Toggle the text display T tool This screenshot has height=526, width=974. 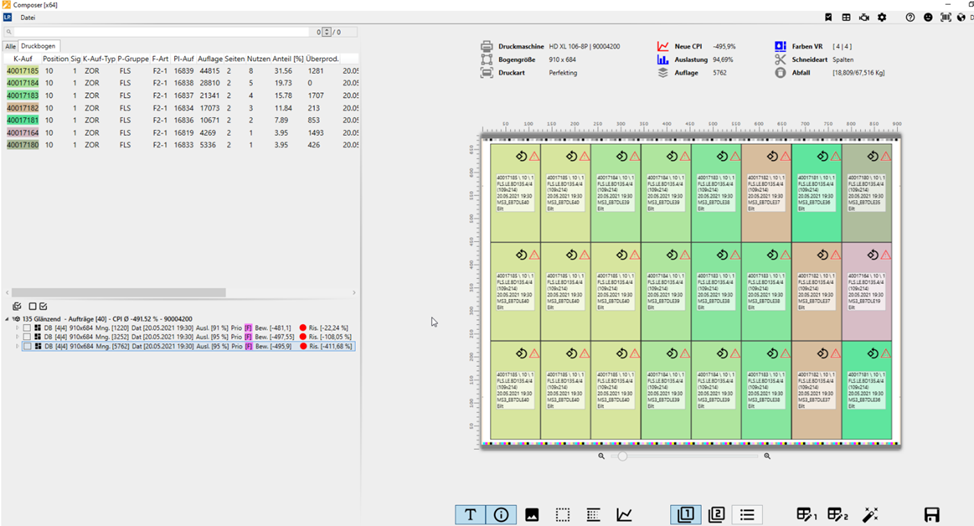click(x=470, y=515)
